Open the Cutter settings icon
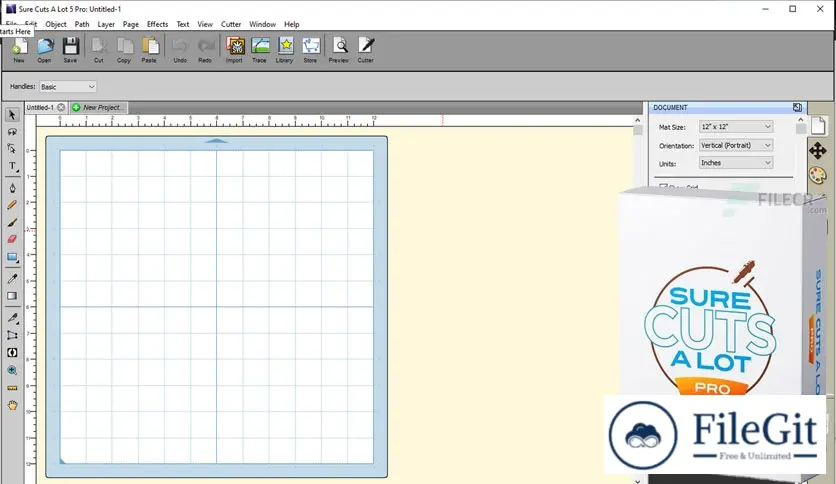Screen dimensions: 836x484 [366, 49]
